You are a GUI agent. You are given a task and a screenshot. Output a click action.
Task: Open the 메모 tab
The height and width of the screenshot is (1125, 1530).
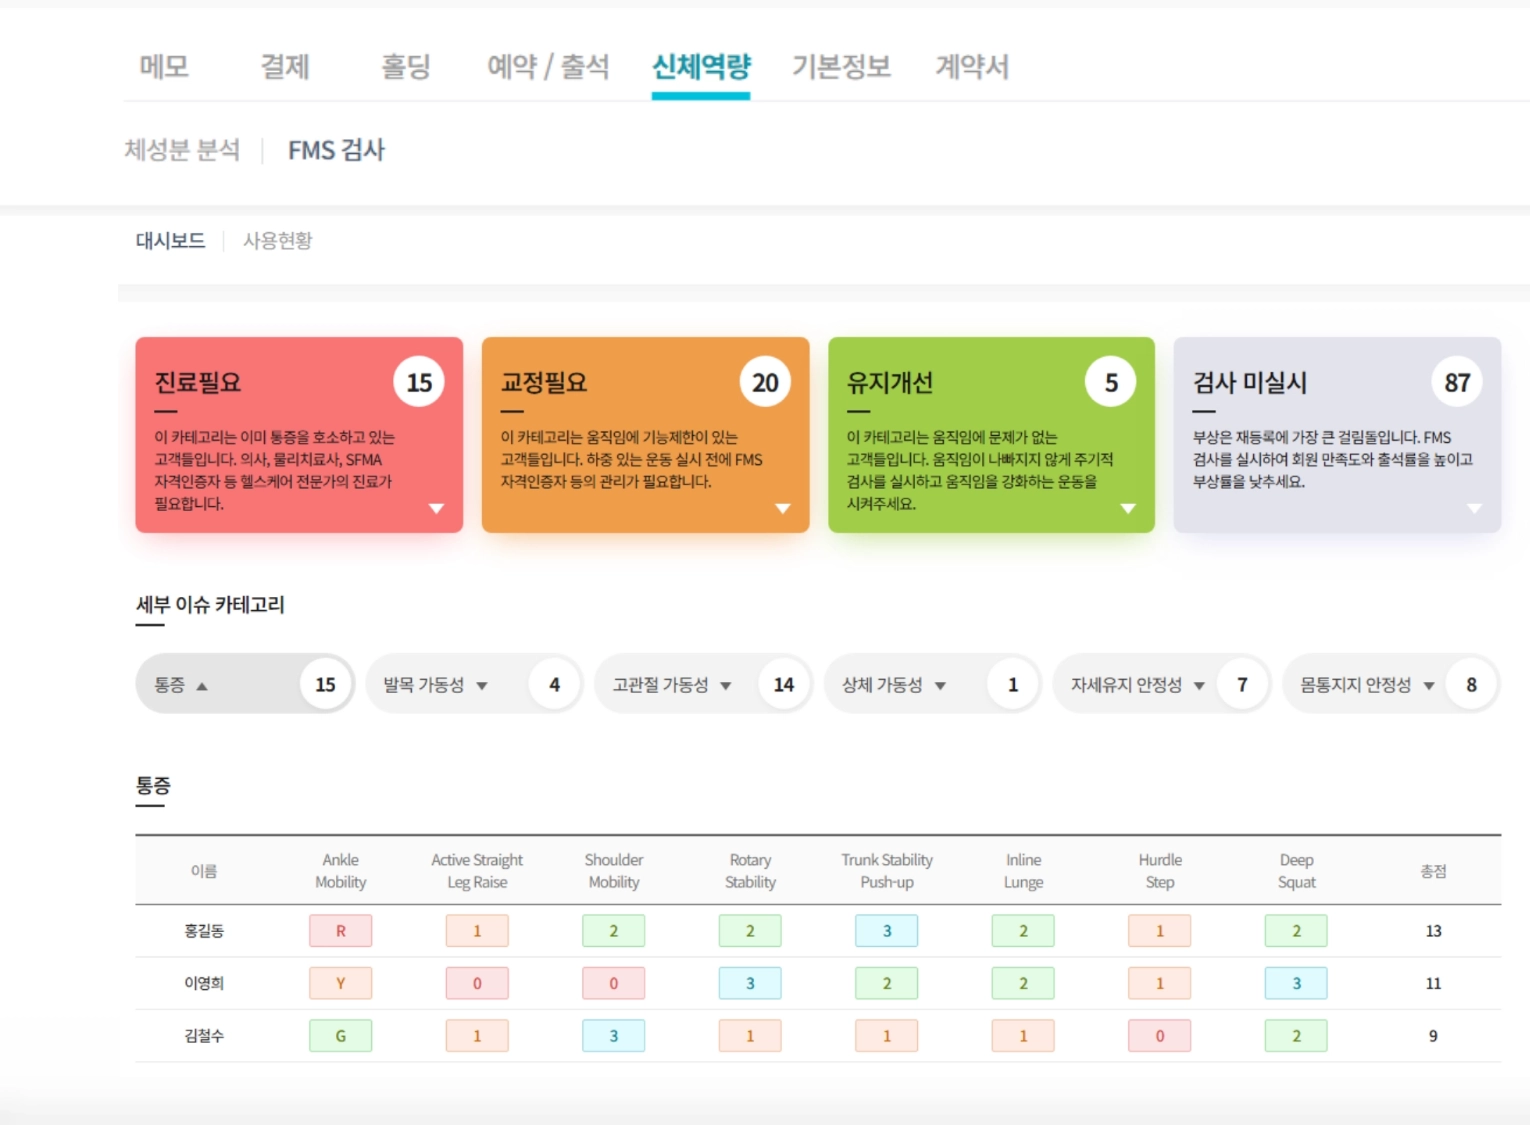(x=164, y=66)
